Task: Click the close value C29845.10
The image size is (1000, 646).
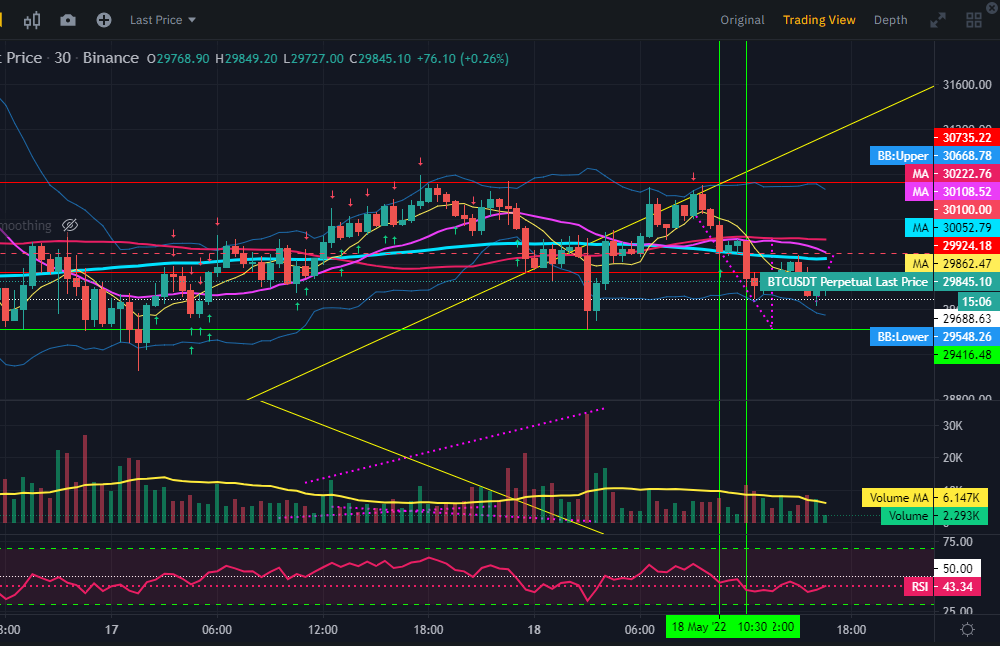Action: pos(380,59)
